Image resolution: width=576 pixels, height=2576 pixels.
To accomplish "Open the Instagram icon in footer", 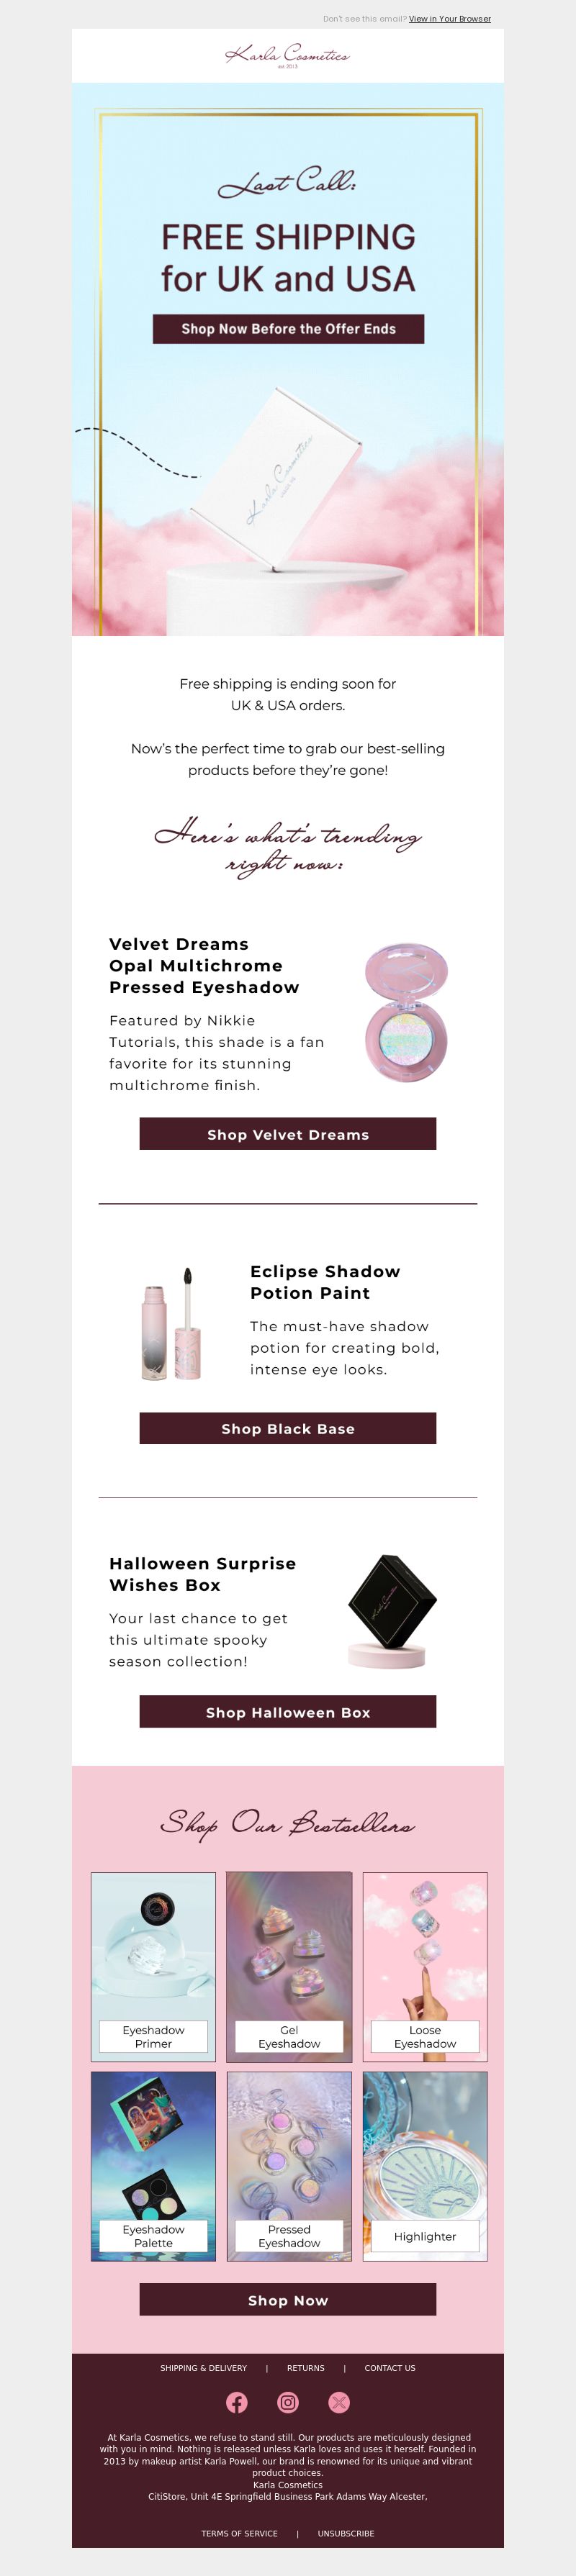I will (288, 2402).
